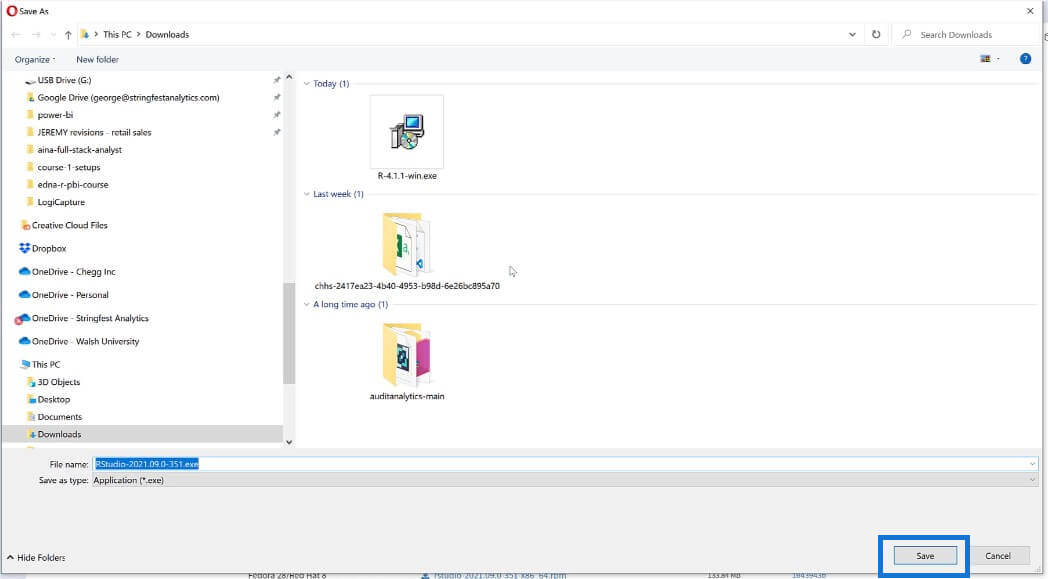Select JEREMY revisions - retail sales folder

[x=94, y=132]
